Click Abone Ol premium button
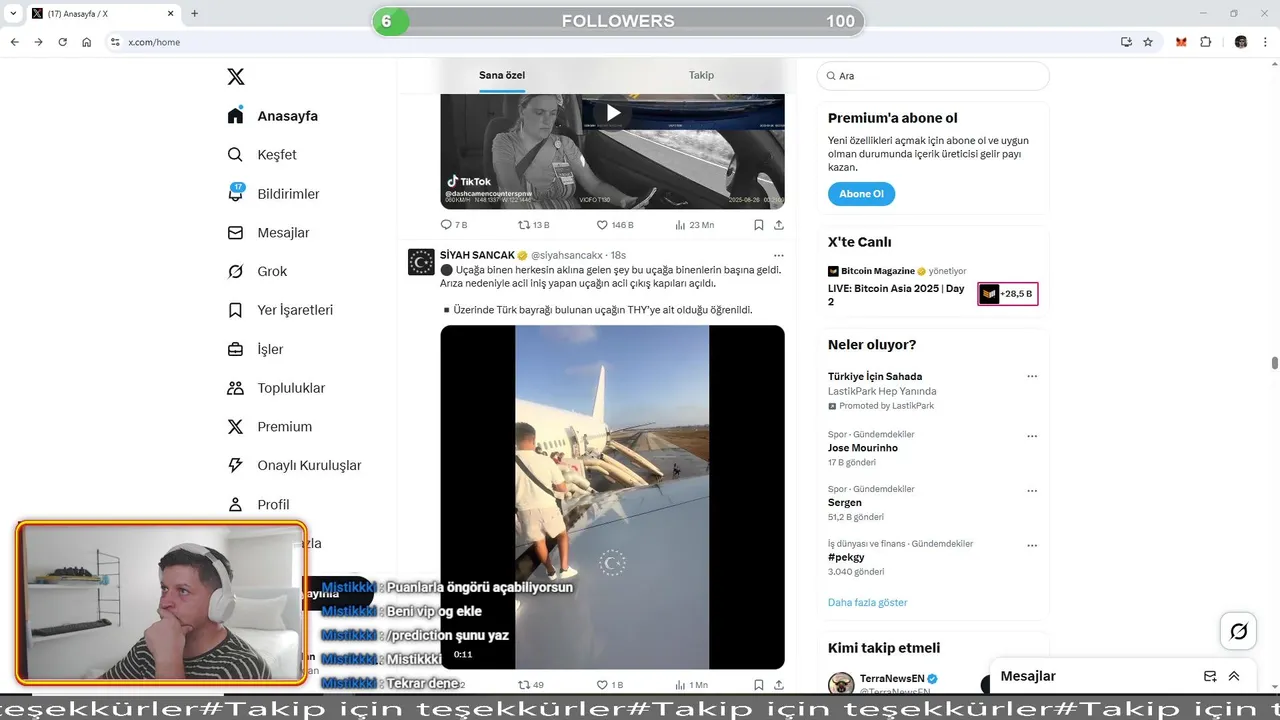The width and height of the screenshot is (1280, 720). [x=861, y=194]
